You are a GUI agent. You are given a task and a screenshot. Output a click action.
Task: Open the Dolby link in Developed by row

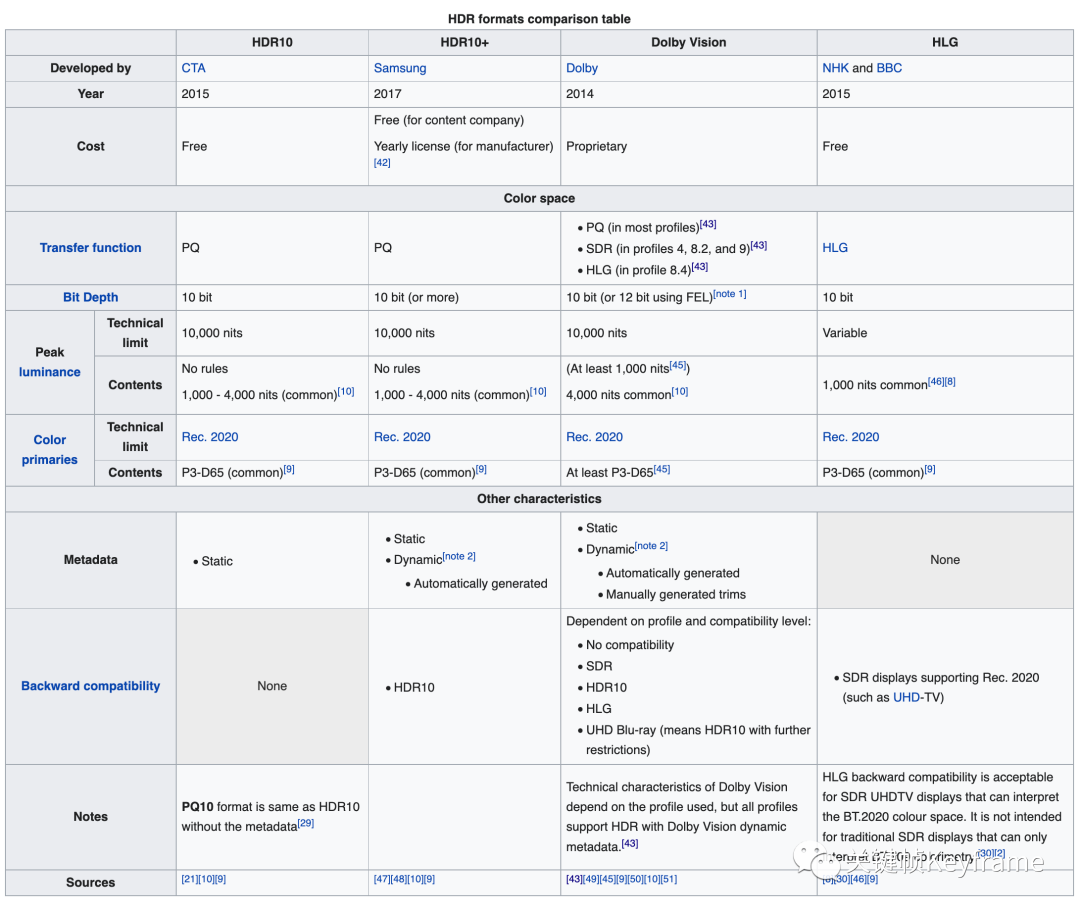pyautogui.click(x=581, y=68)
